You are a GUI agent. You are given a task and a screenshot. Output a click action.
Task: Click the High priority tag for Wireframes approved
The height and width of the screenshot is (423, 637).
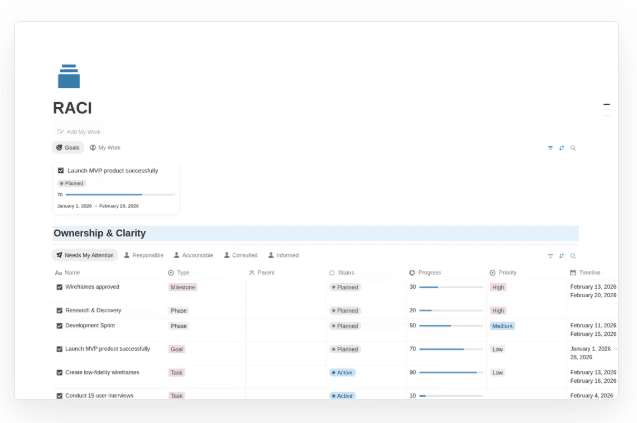pos(498,287)
